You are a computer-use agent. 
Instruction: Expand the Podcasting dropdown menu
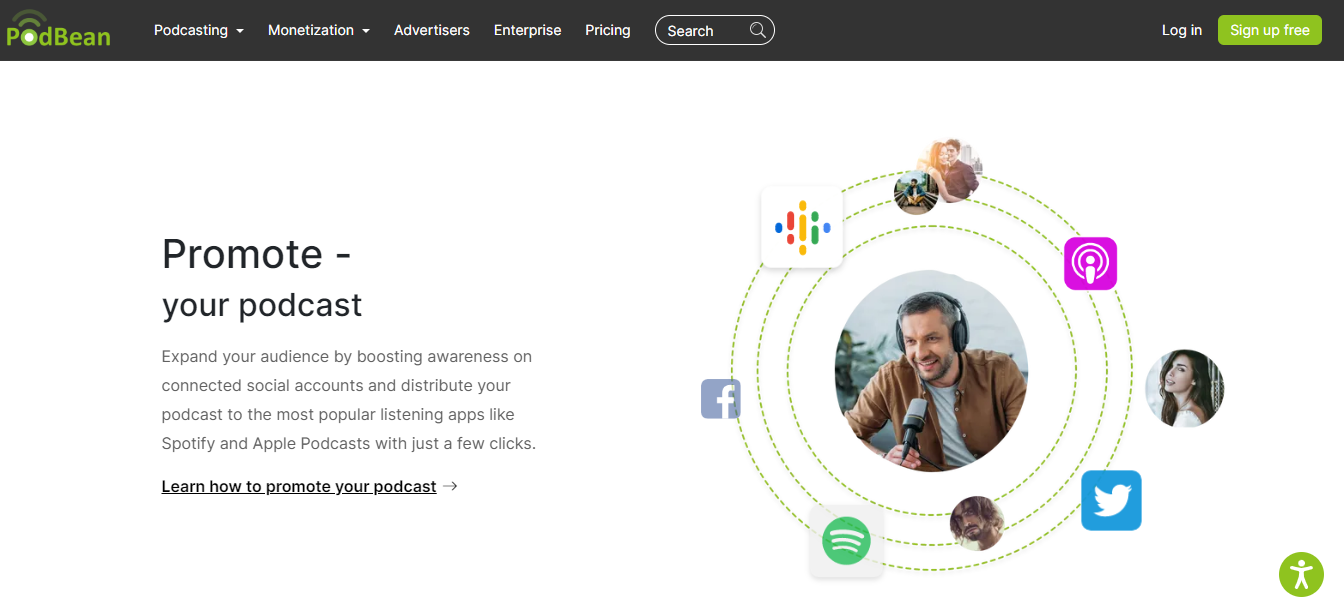pos(199,30)
